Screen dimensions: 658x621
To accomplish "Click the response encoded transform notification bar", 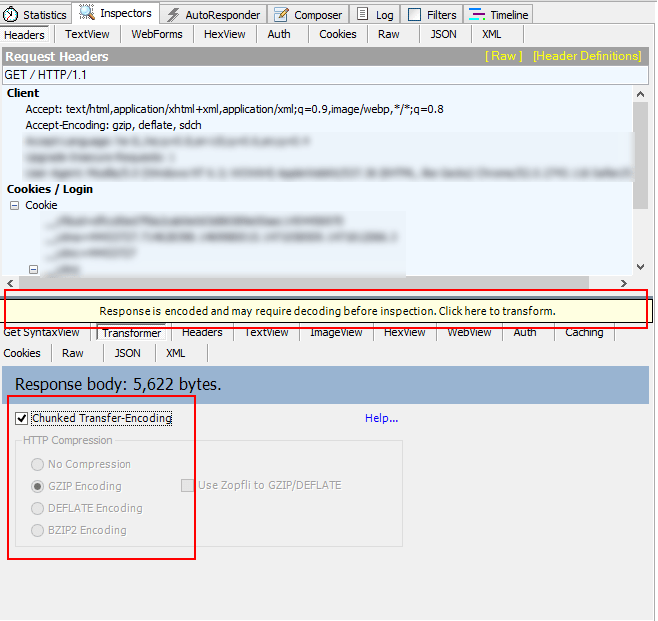I will coord(327,311).
